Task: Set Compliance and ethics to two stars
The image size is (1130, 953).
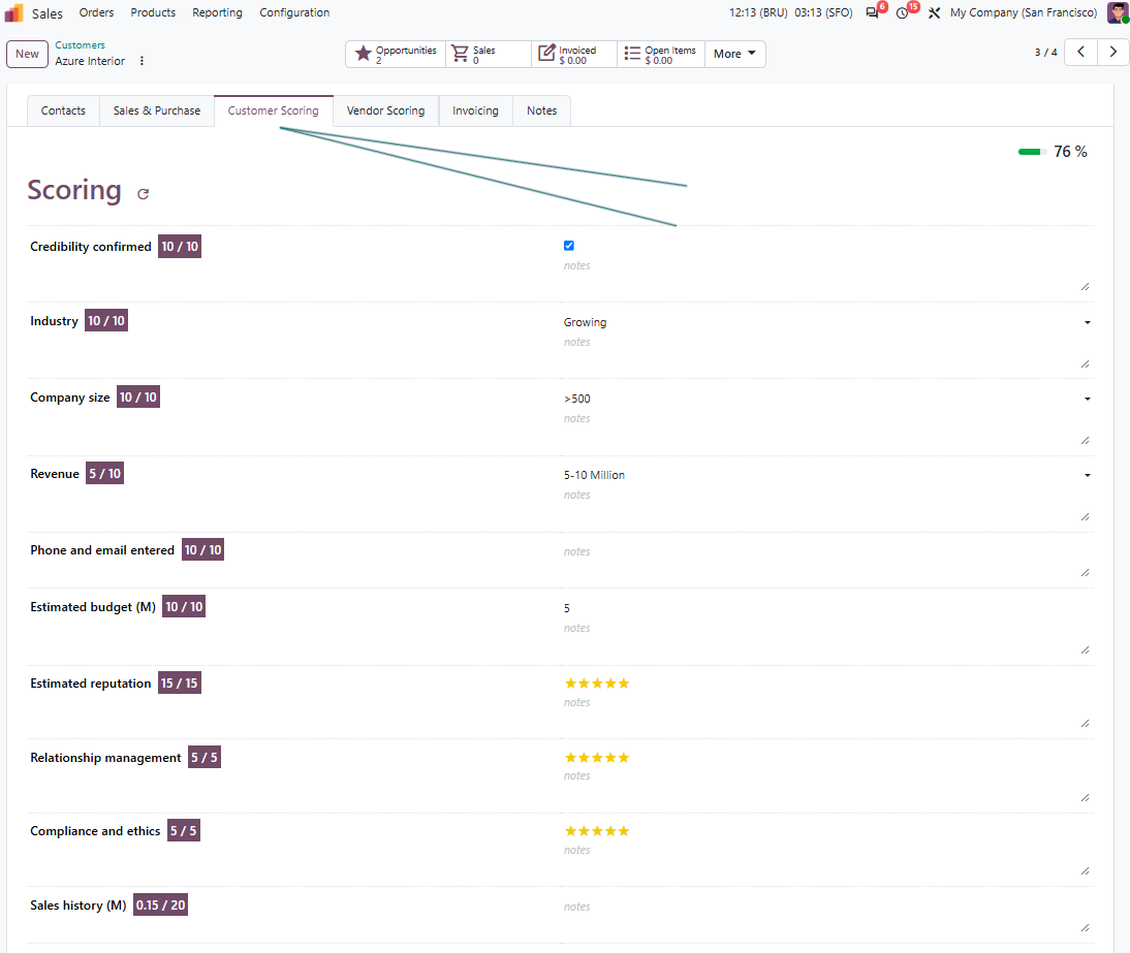Action: [584, 831]
